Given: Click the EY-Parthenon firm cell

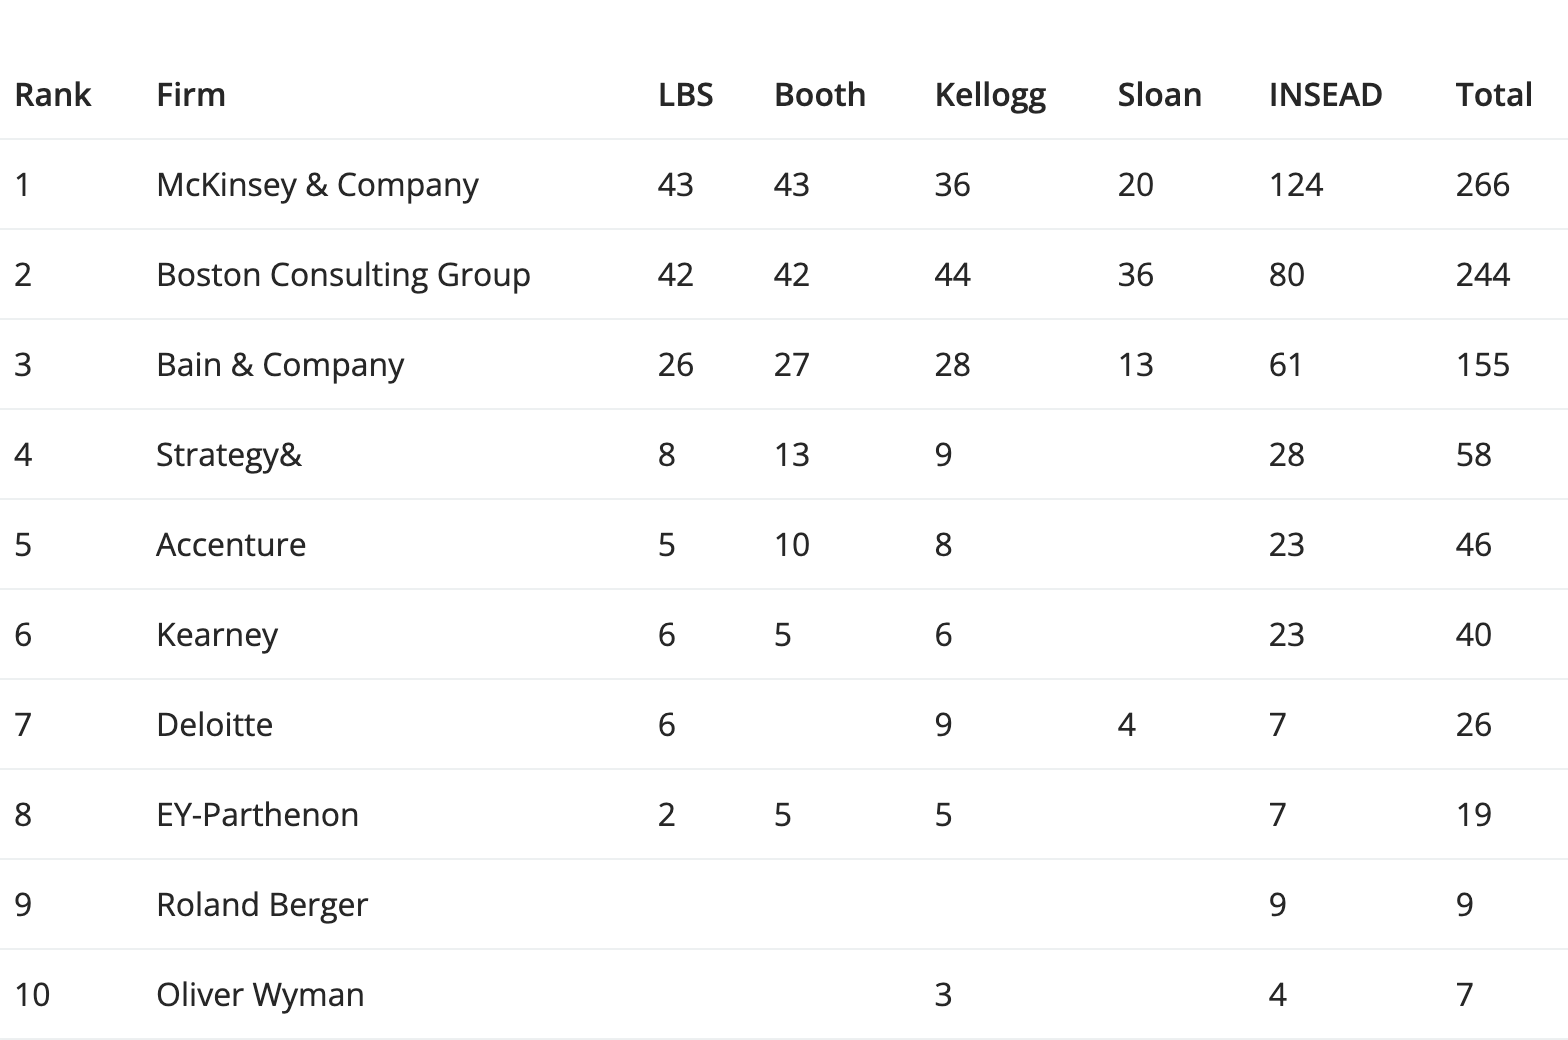Looking at the screenshot, I should coord(258,815).
